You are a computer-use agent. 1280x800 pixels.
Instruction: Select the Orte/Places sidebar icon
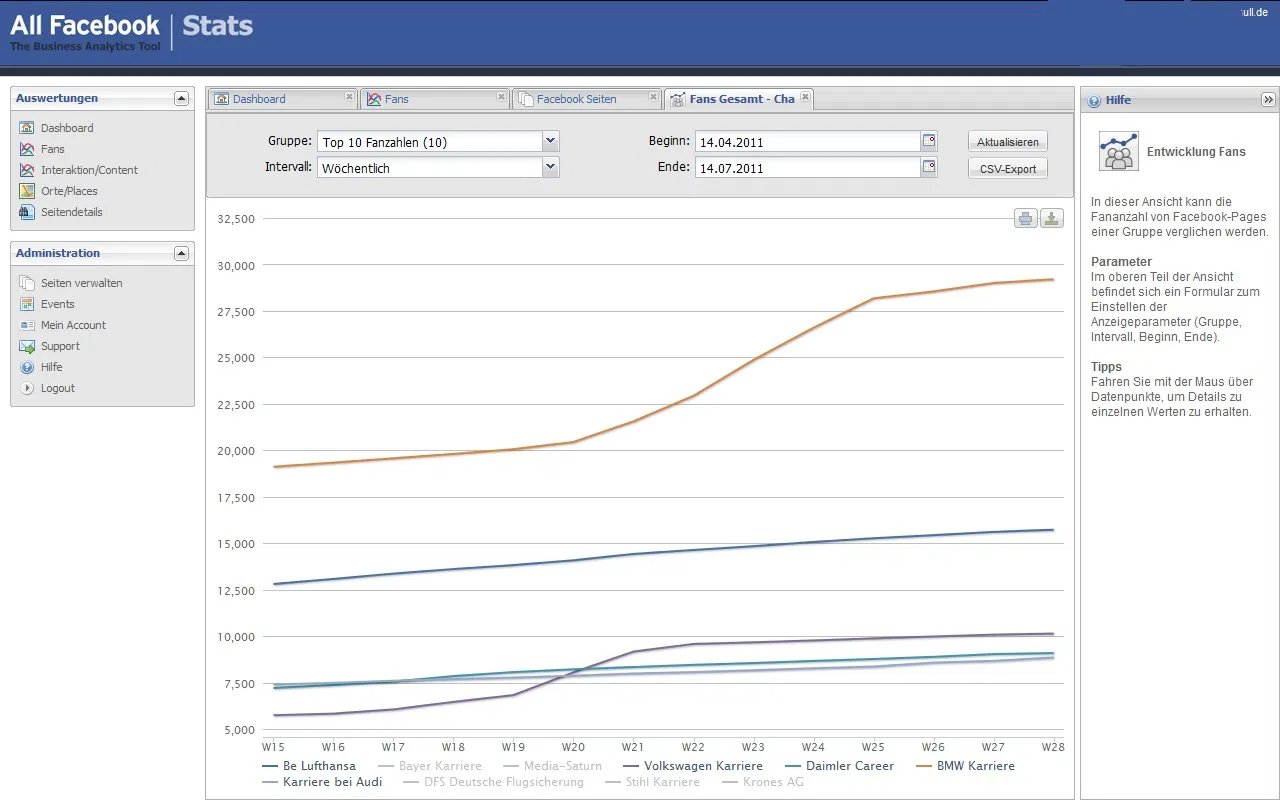pos(27,191)
